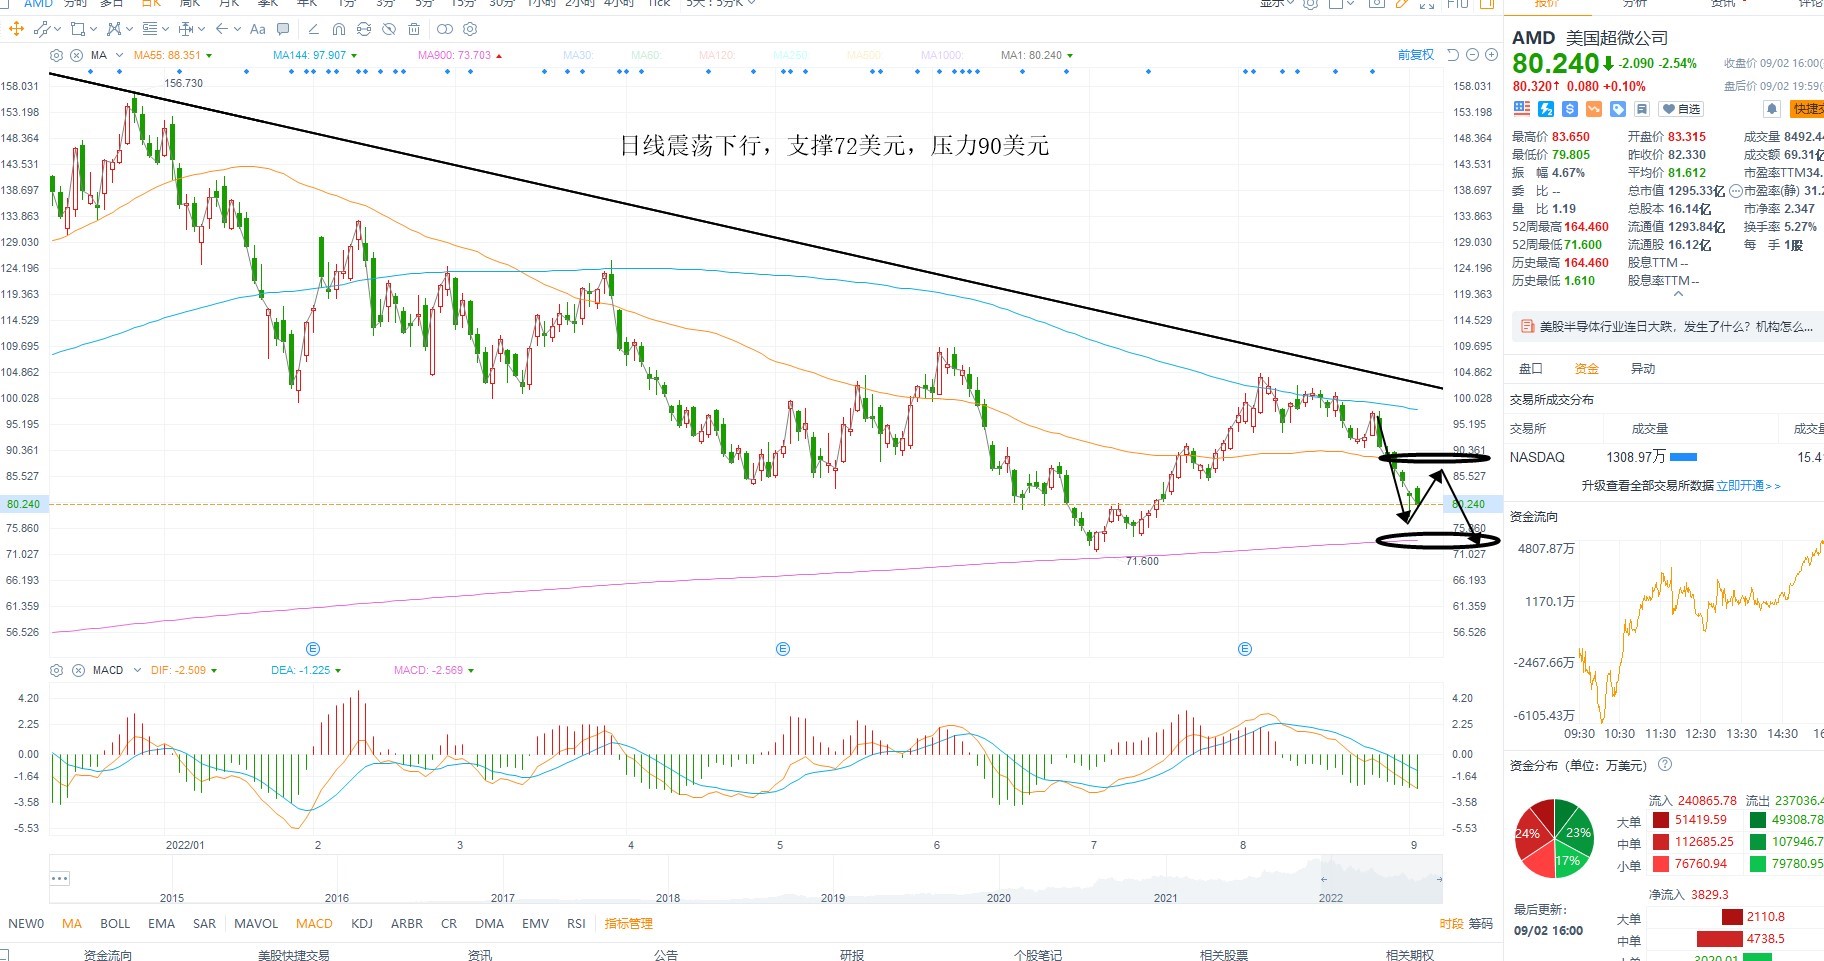Click the 前复权 price adjustment link
1824x961 pixels.
[1415, 55]
